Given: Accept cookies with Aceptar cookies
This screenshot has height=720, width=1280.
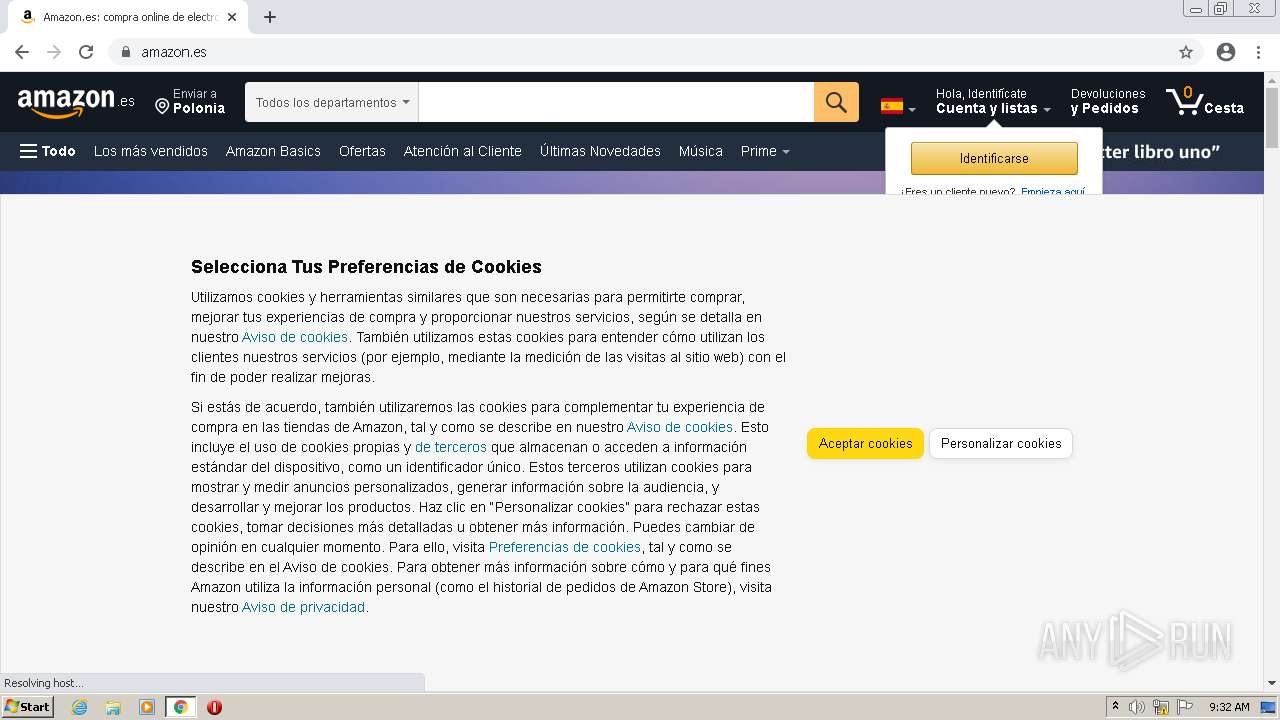Looking at the screenshot, I should (865, 443).
